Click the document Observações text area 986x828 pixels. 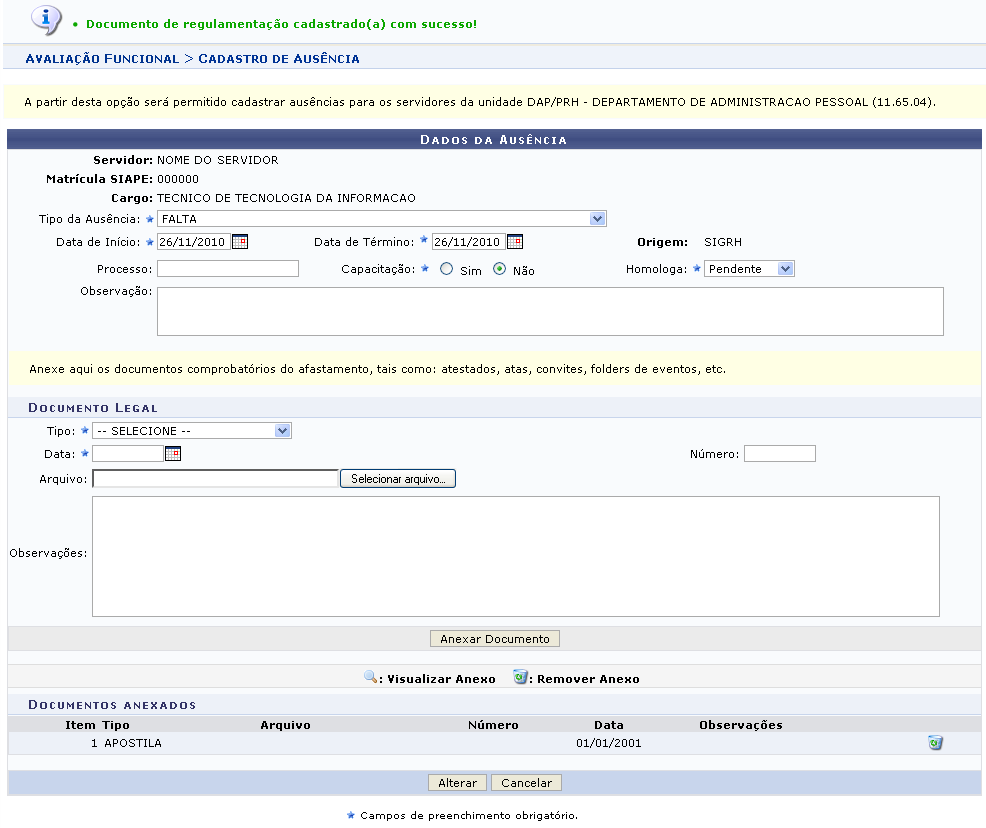515,556
